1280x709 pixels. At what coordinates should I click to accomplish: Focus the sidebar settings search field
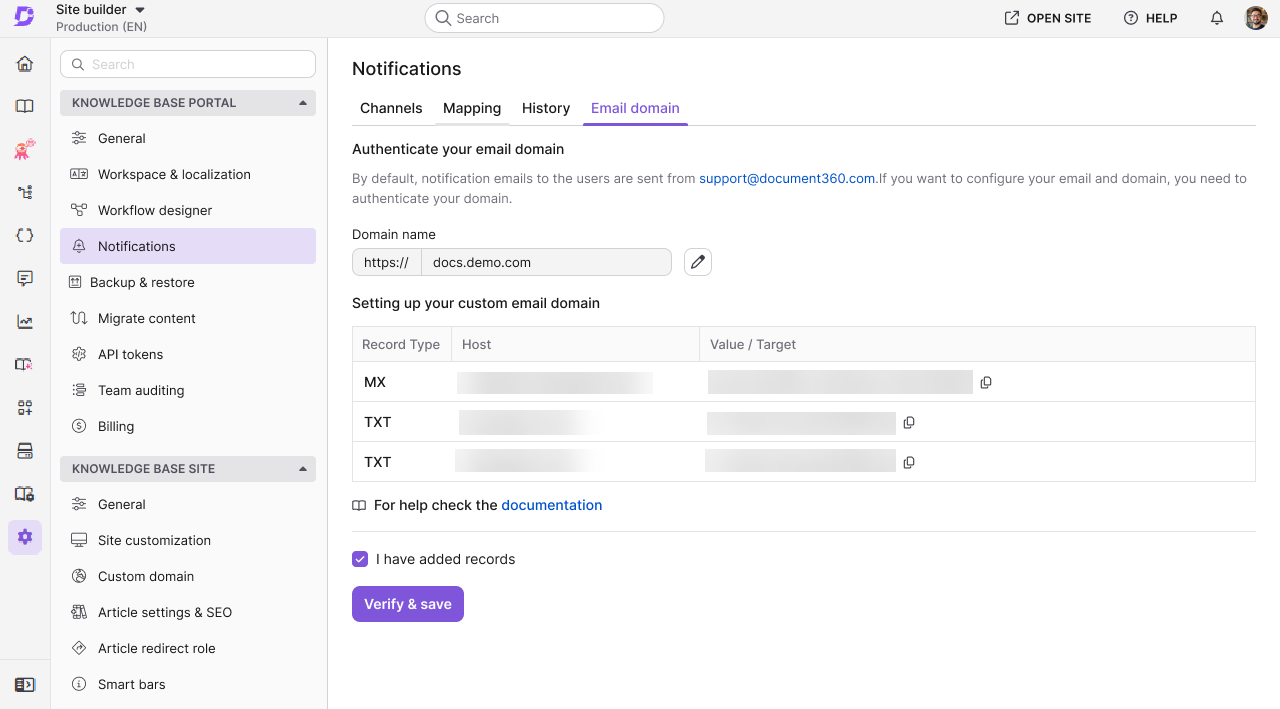(188, 64)
